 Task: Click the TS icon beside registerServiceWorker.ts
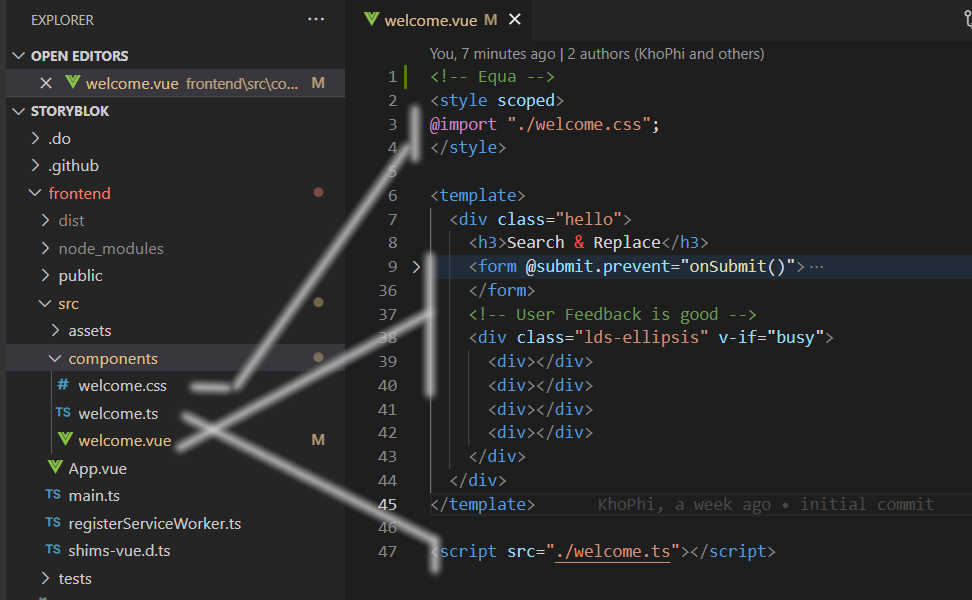click(53, 523)
